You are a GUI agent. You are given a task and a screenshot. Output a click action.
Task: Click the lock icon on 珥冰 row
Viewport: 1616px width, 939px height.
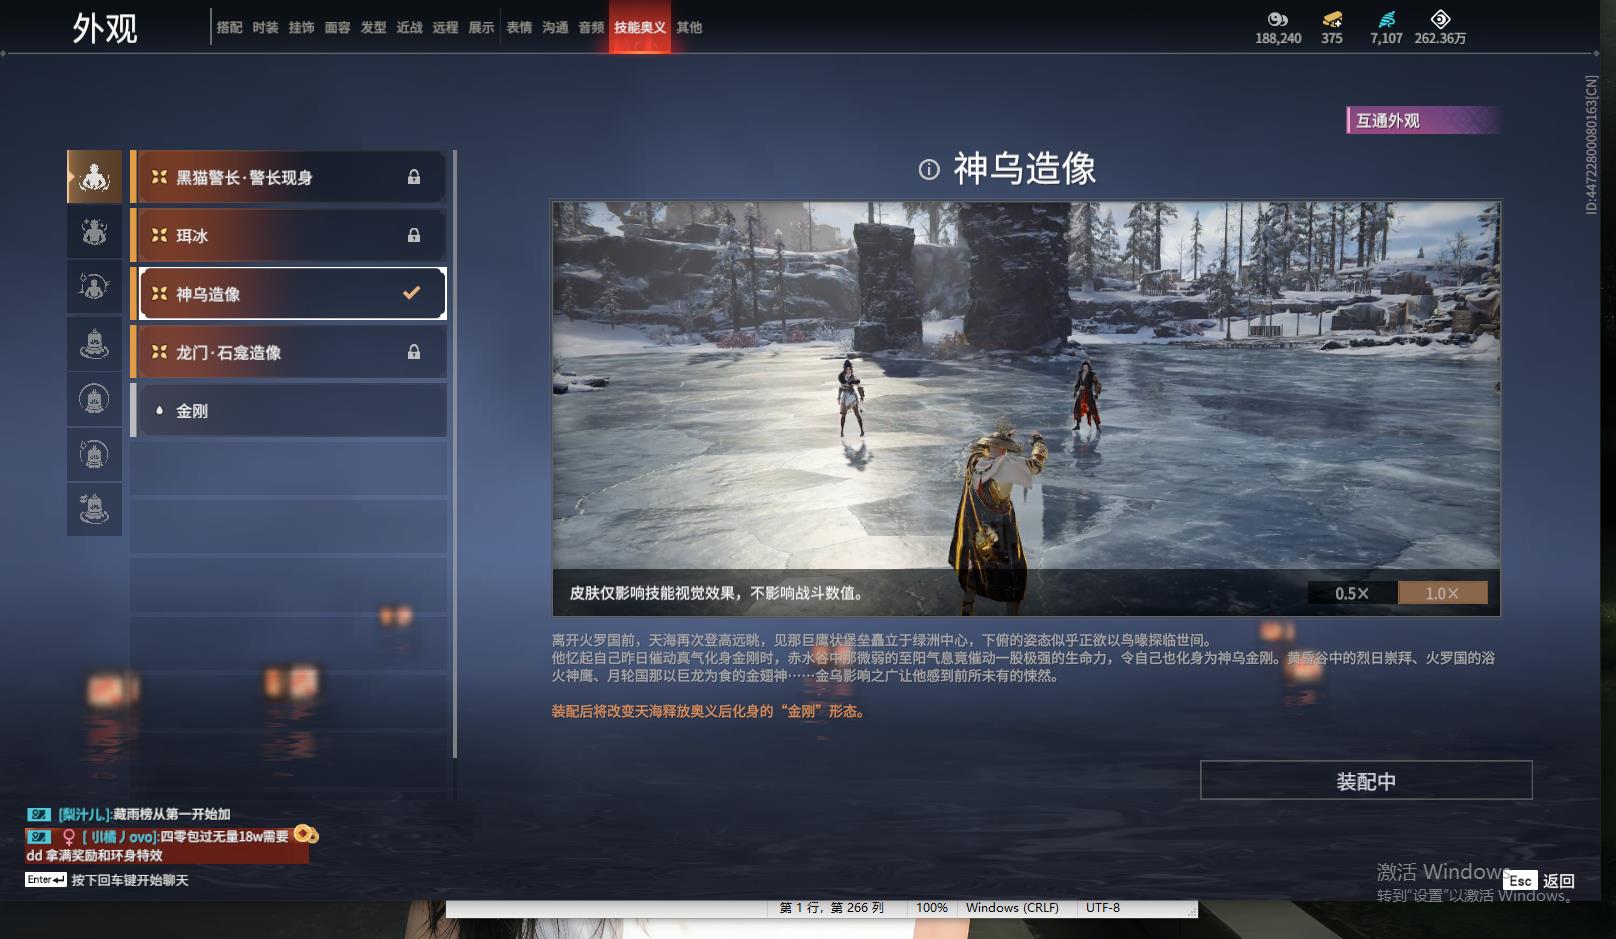click(x=414, y=235)
